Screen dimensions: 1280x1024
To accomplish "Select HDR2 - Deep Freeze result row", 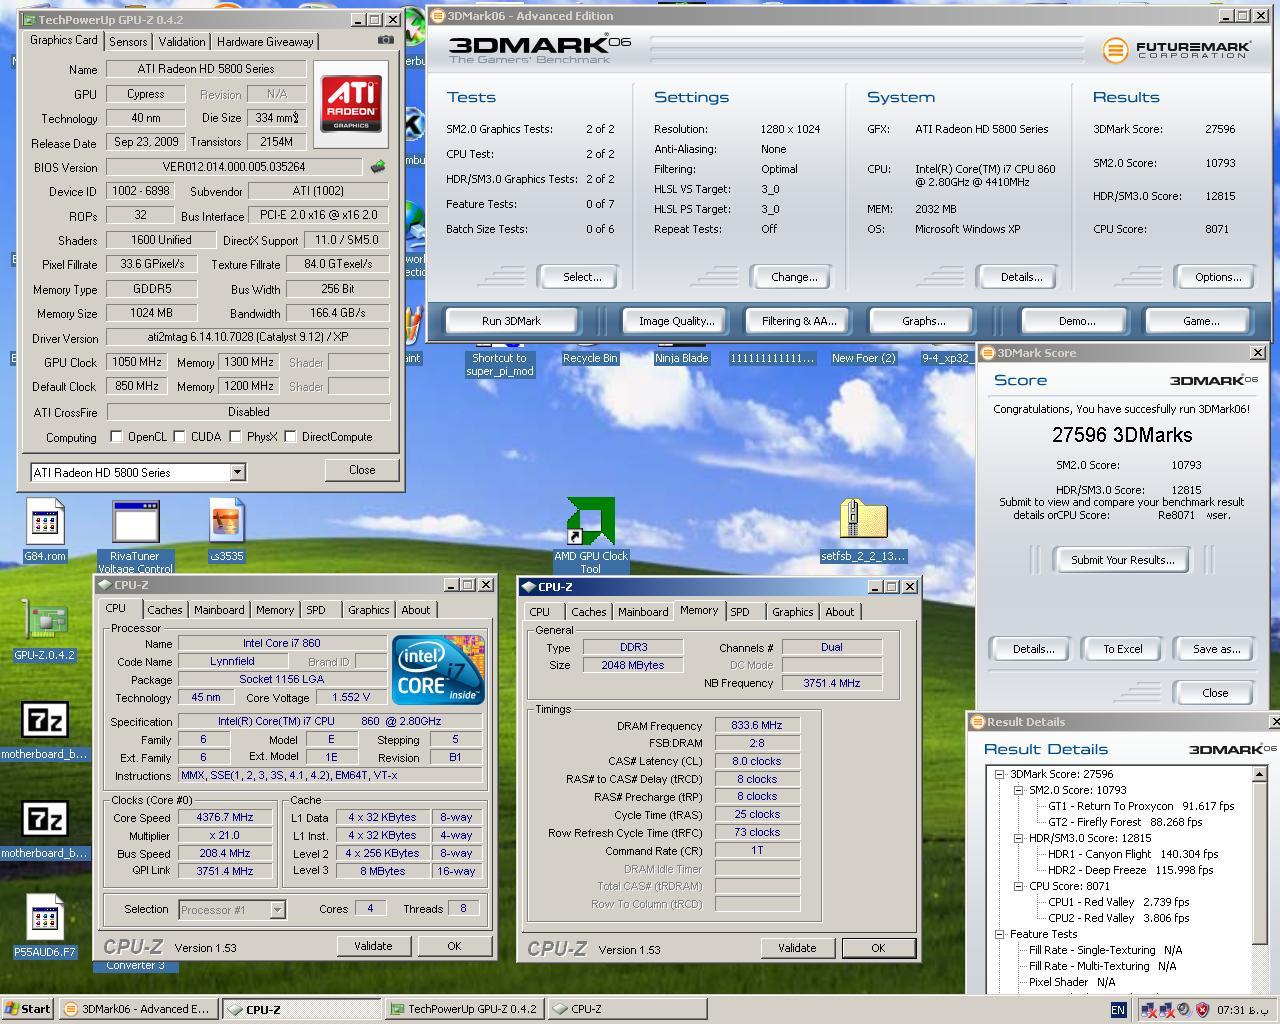I will pos(1130,870).
